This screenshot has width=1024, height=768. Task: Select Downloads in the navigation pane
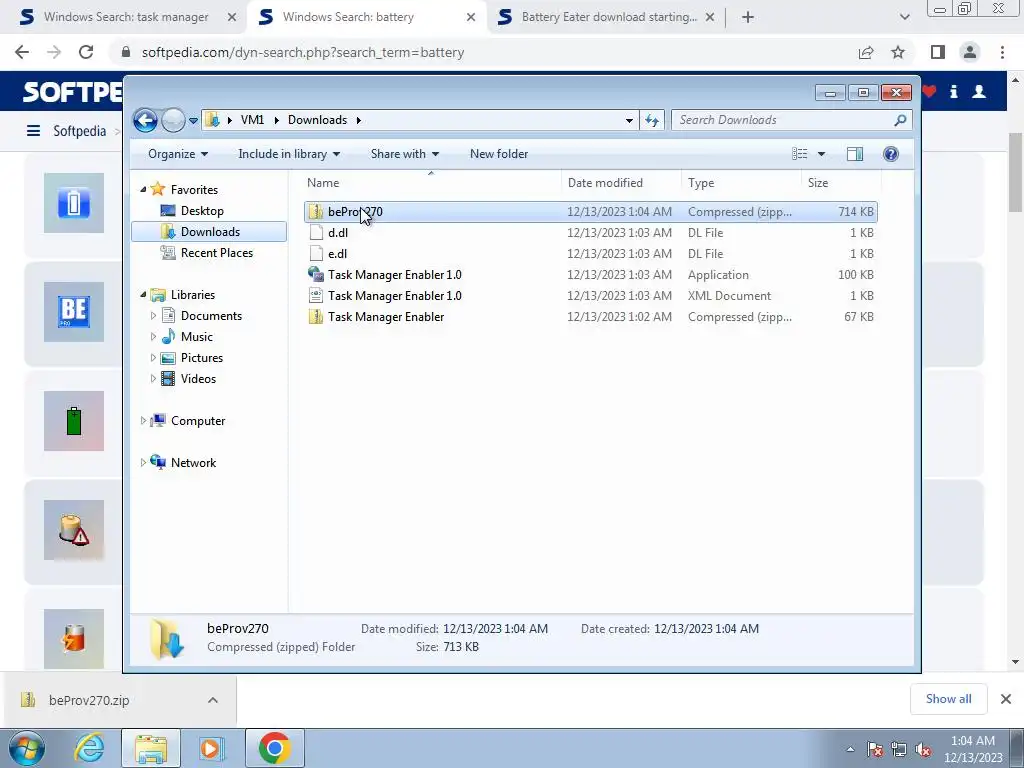click(x=209, y=232)
